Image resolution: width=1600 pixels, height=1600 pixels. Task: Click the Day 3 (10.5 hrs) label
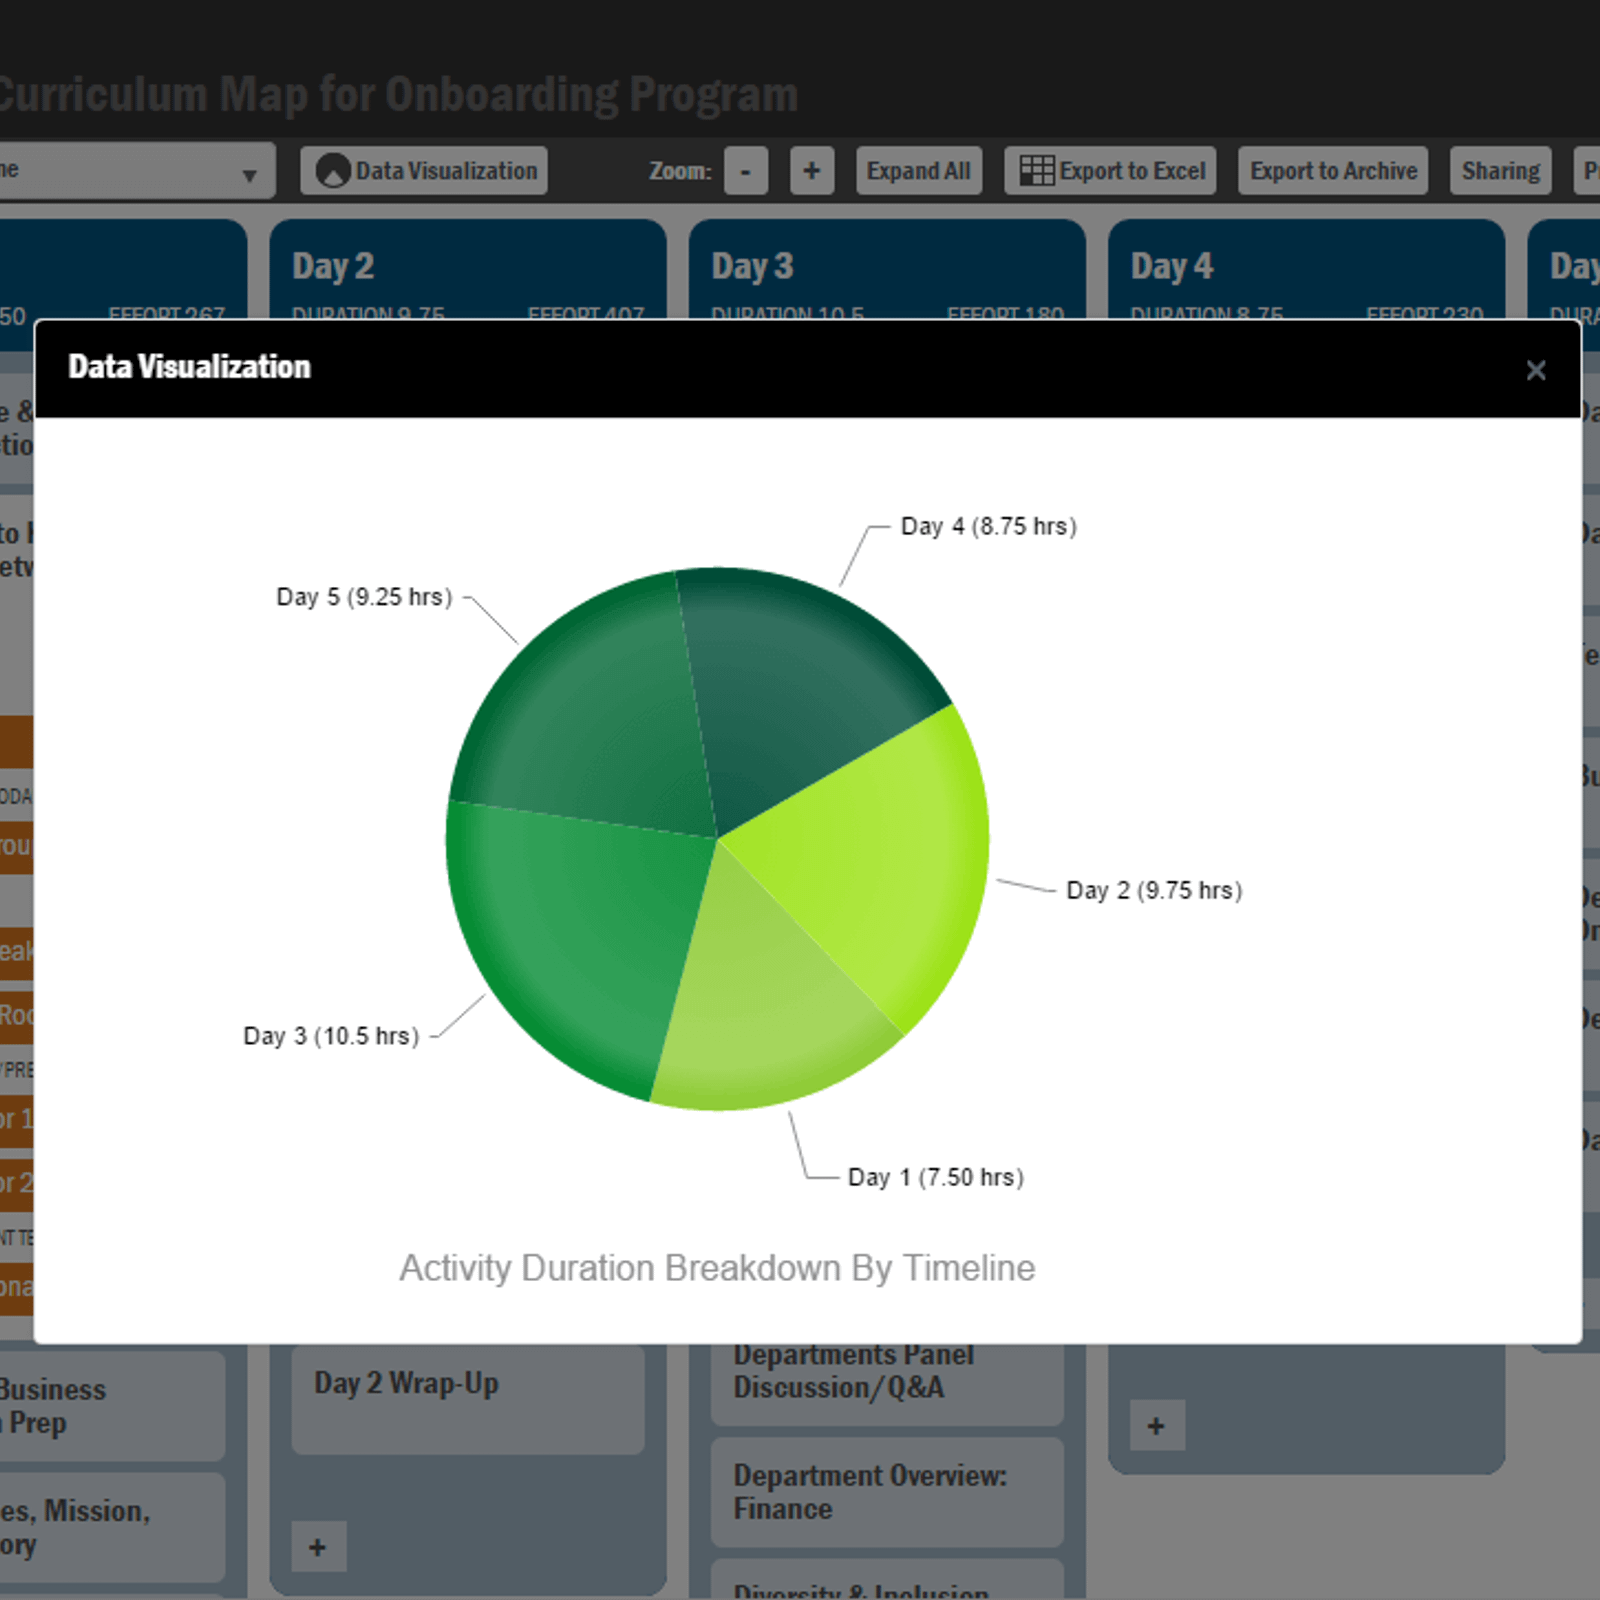pyautogui.click(x=331, y=1036)
